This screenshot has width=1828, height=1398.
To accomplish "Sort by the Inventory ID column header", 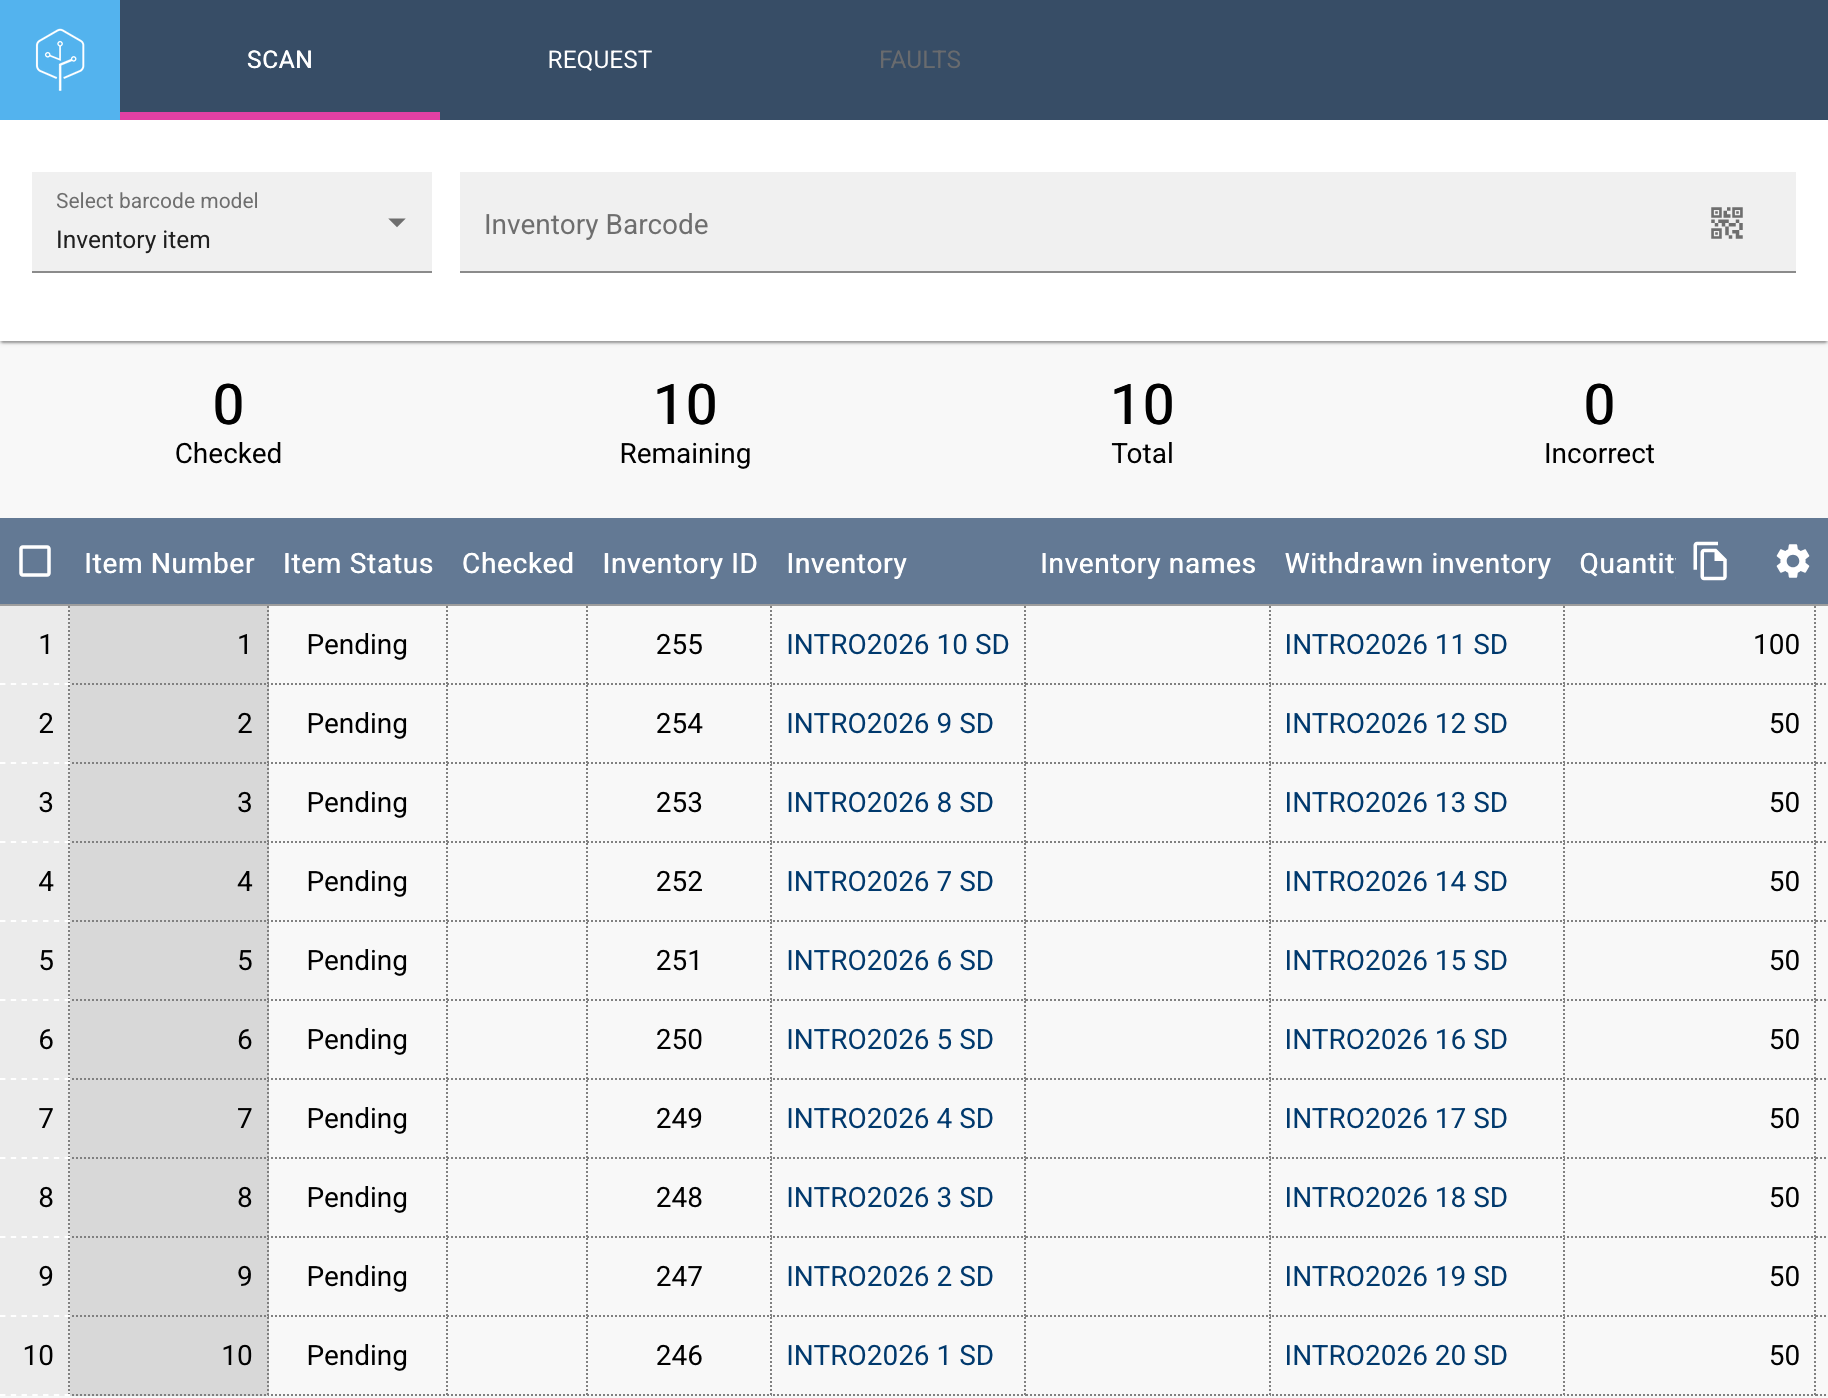I will (x=679, y=563).
